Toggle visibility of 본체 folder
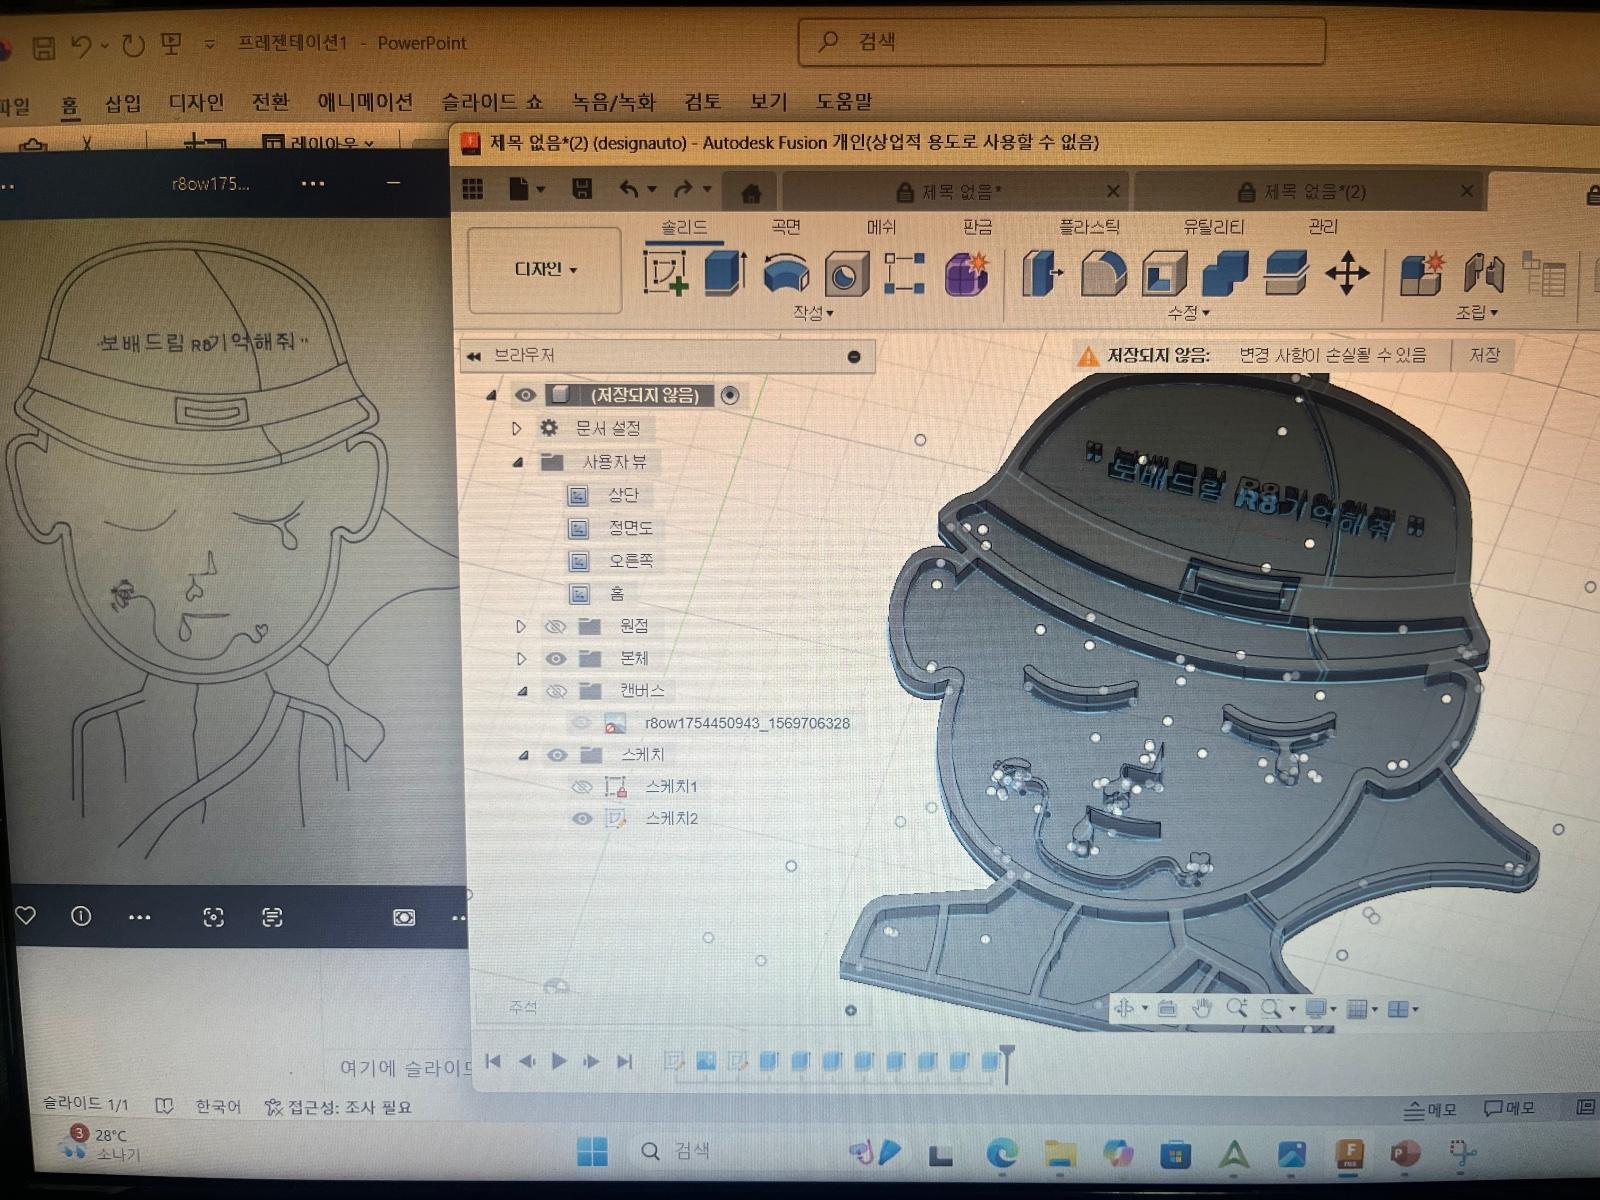The height and width of the screenshot is (1200, 1600). click(555, 659)
